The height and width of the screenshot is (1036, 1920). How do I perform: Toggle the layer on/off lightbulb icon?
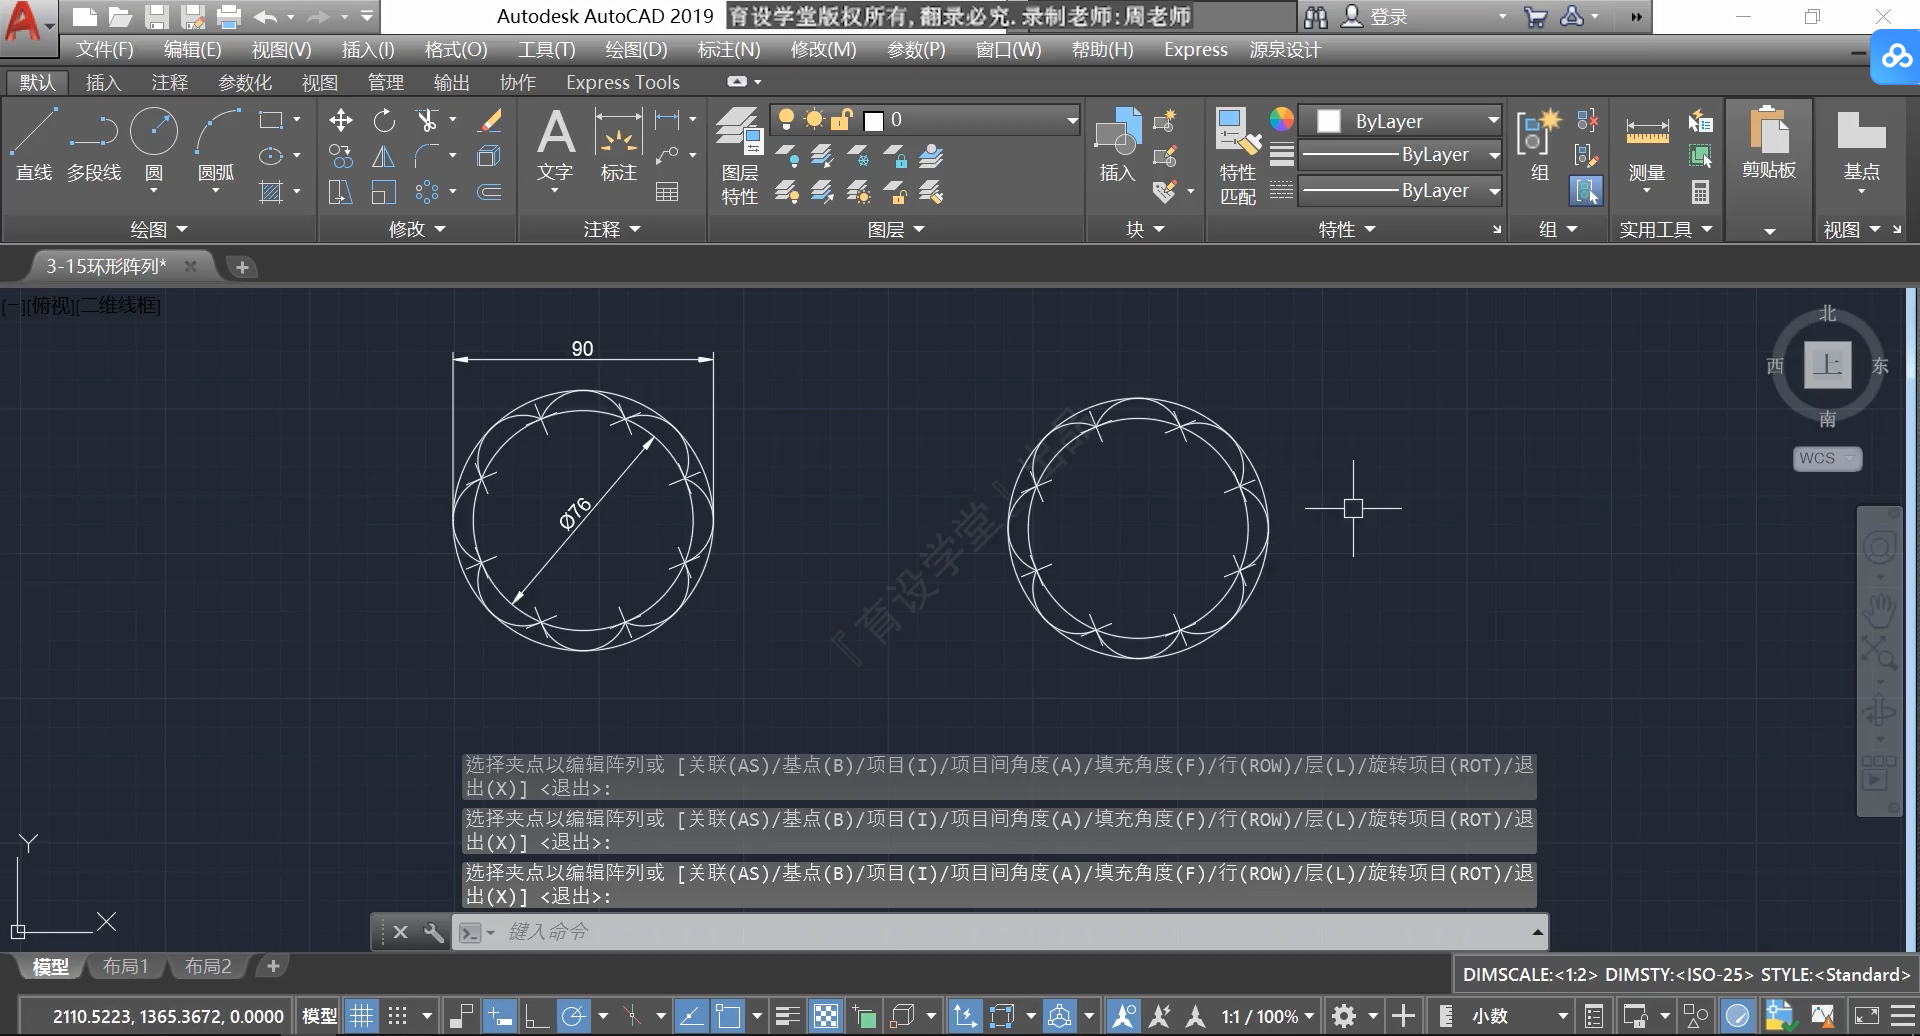786,120
